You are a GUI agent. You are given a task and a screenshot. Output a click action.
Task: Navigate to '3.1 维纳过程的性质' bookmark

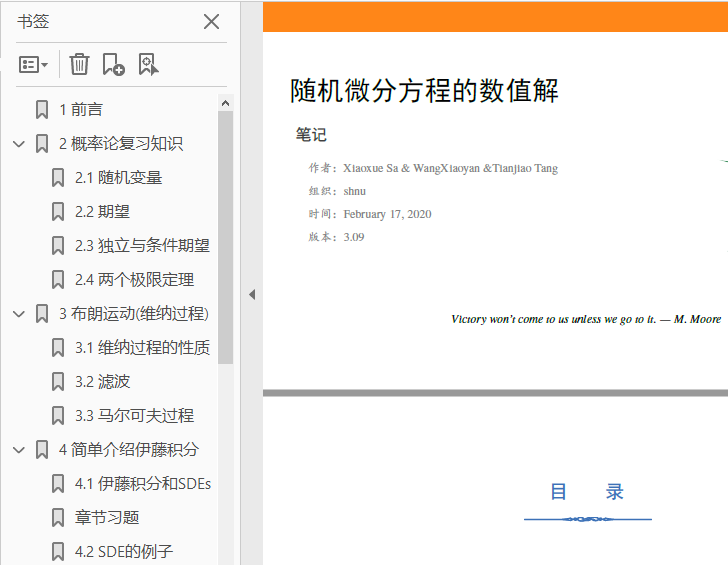click(x=142, y=348)
